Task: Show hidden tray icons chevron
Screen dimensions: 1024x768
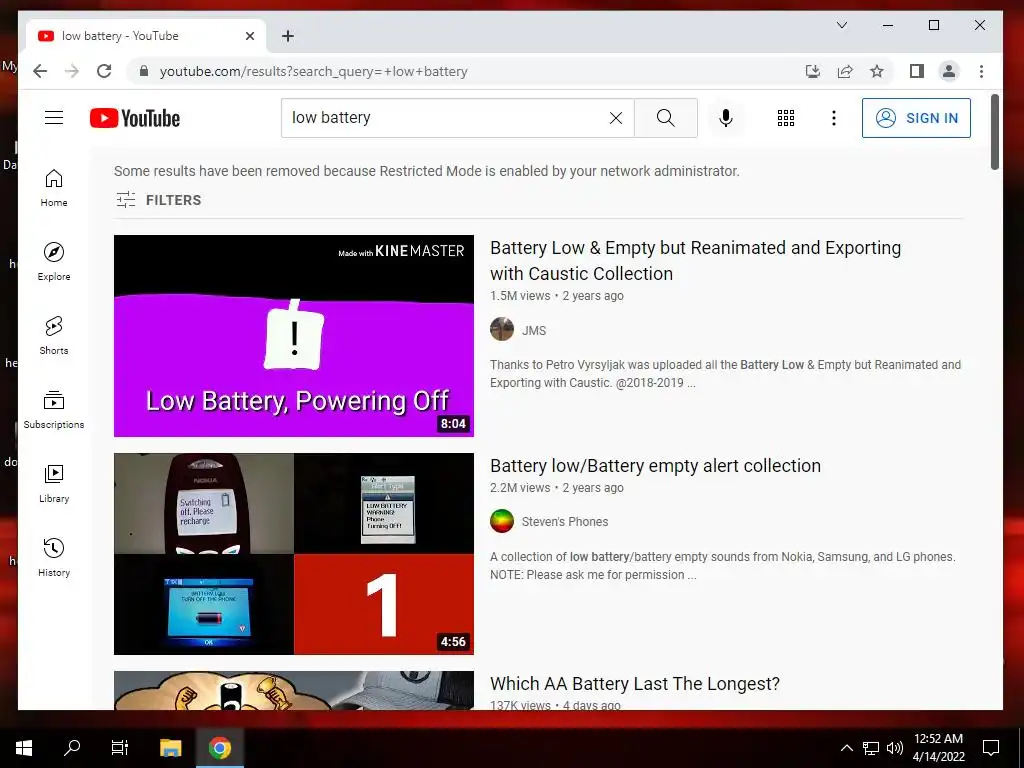Action: coord(846,748)
